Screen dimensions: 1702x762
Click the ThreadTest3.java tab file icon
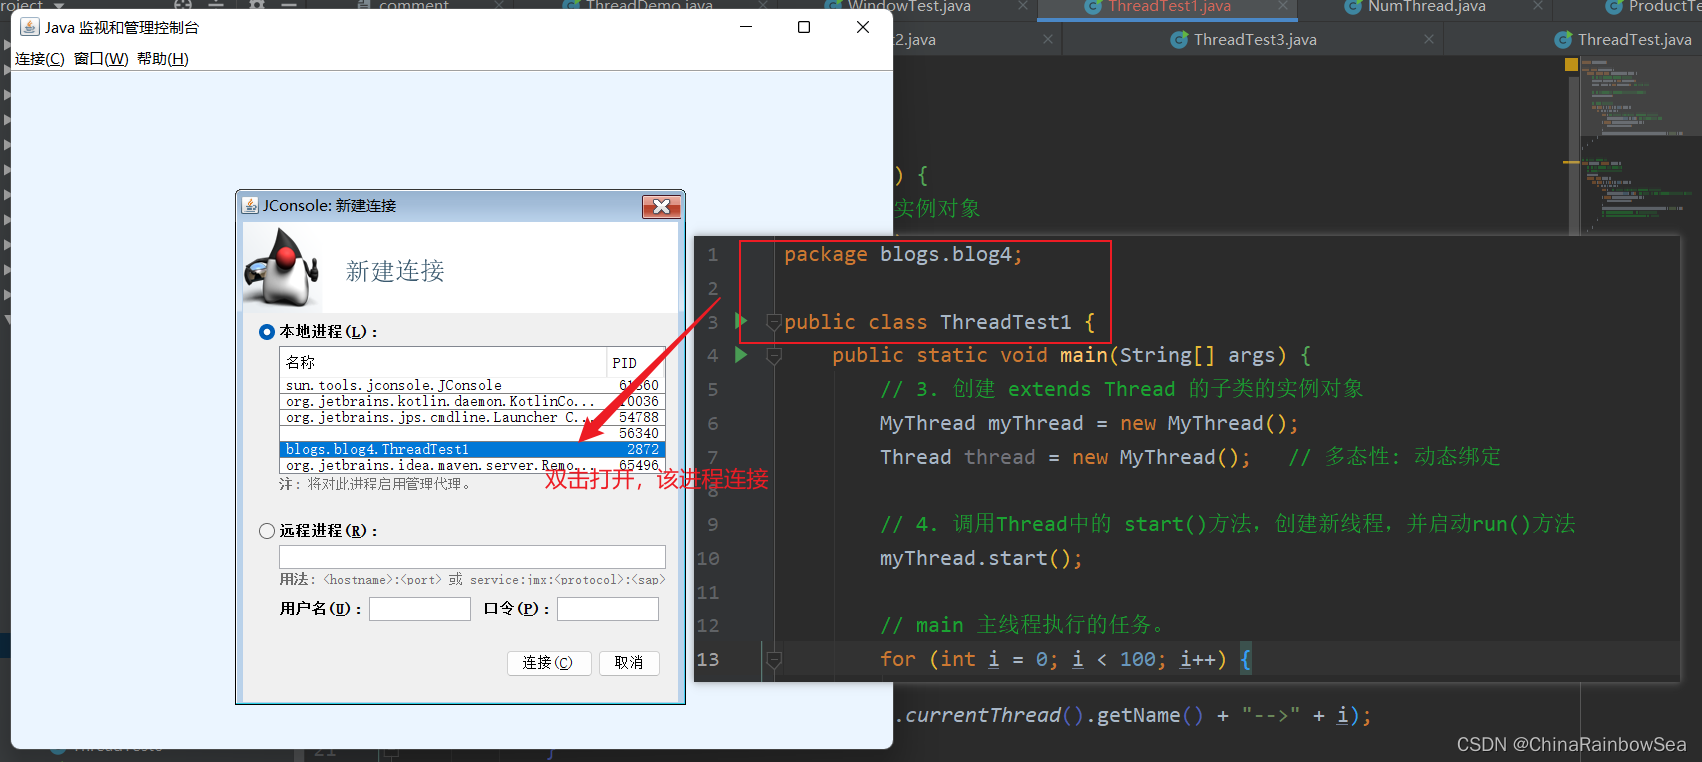(x=1179, y=40)
